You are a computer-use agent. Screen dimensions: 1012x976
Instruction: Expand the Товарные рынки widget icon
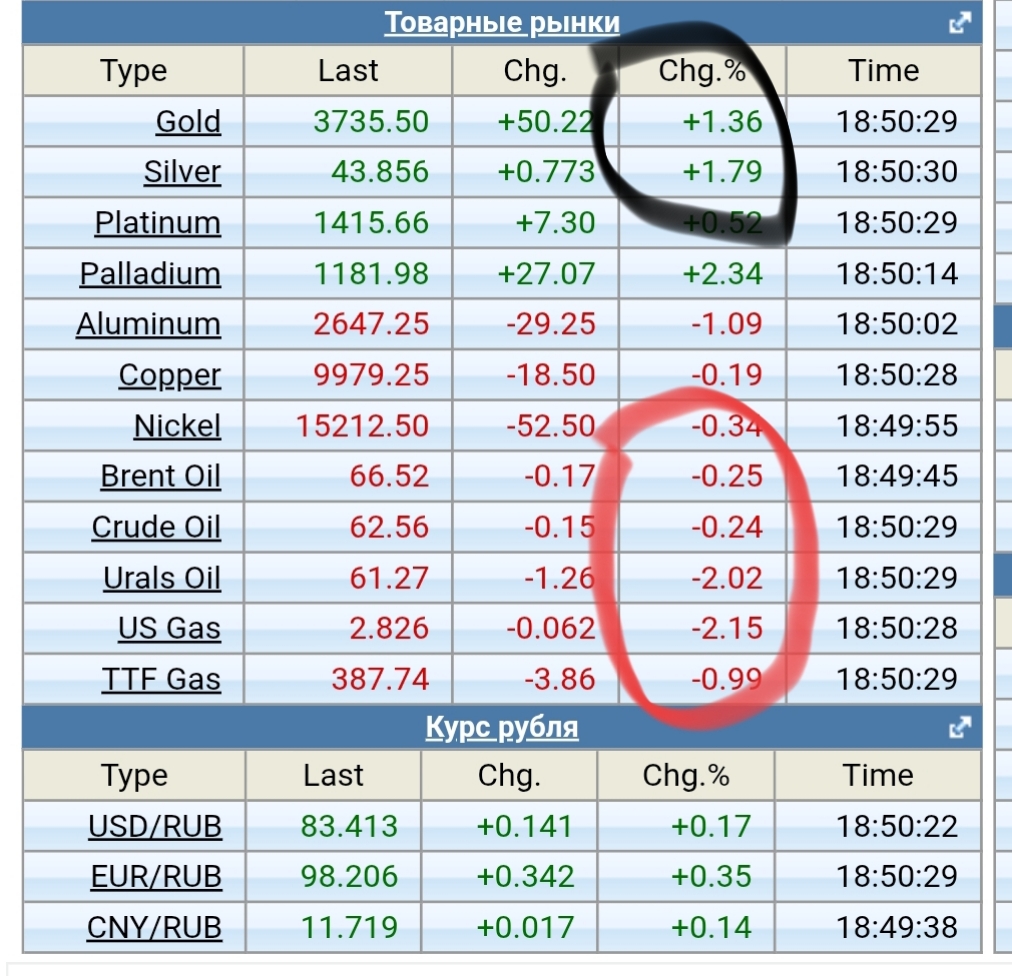coord(960,22)
